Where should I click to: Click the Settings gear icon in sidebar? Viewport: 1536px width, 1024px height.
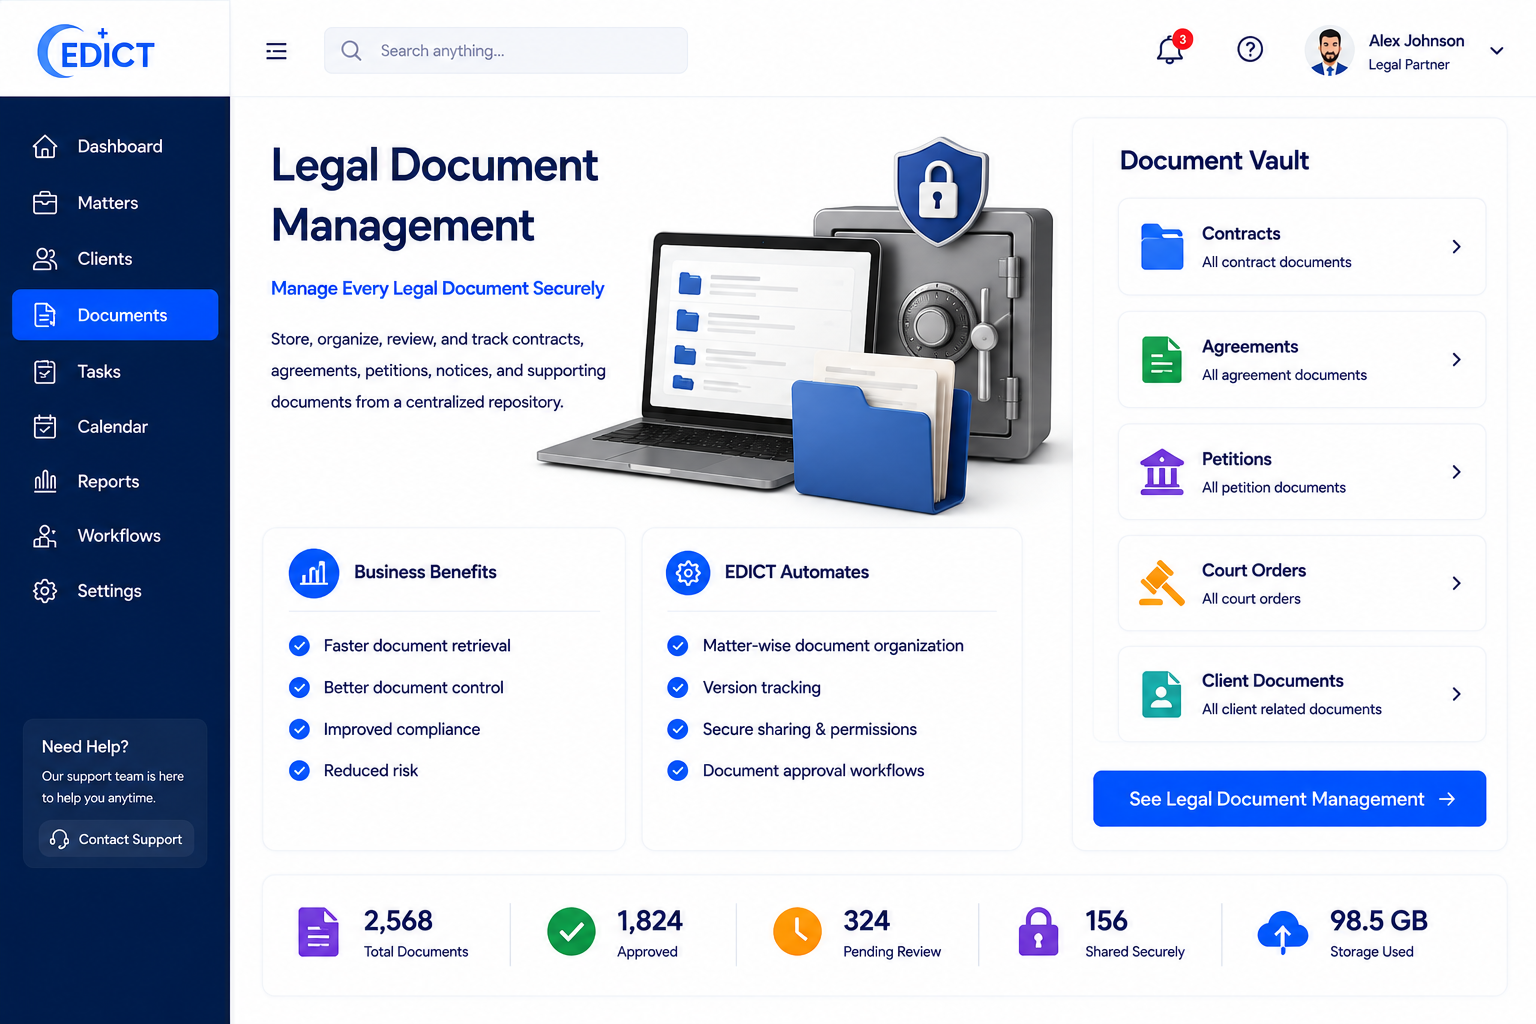(x=45, y=591)
